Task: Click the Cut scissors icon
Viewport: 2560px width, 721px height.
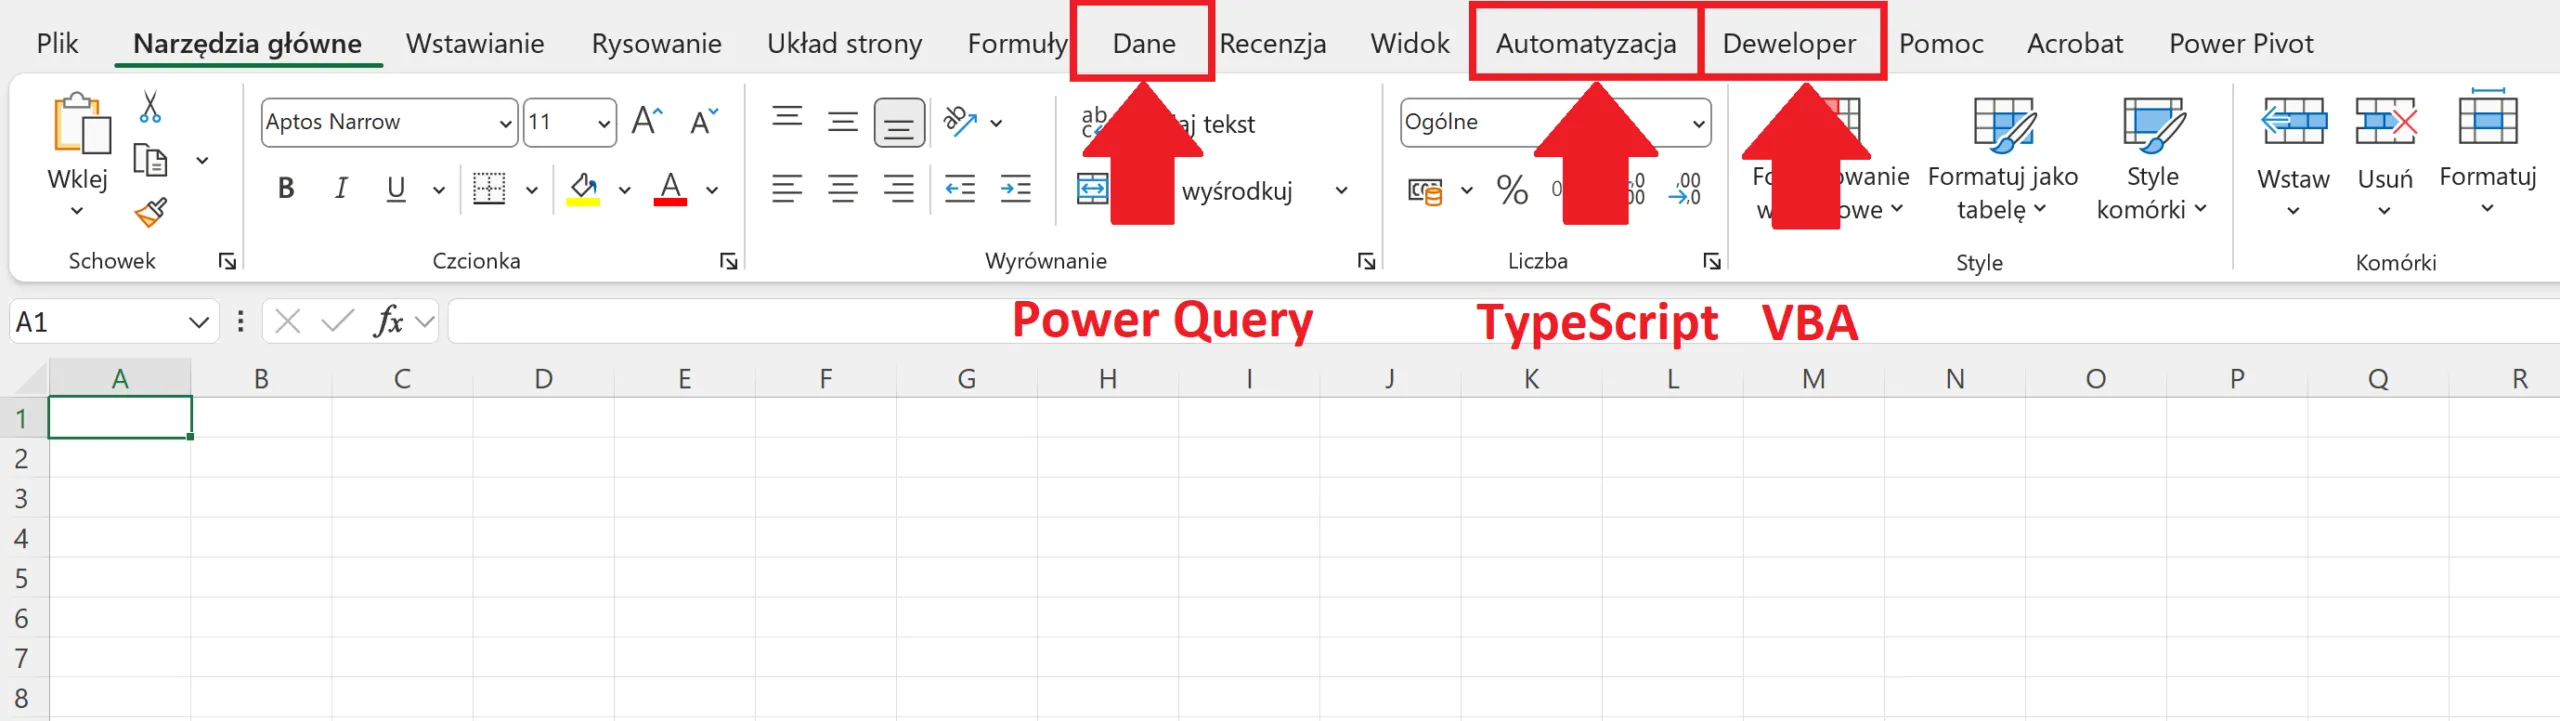Action: (150, 107)
